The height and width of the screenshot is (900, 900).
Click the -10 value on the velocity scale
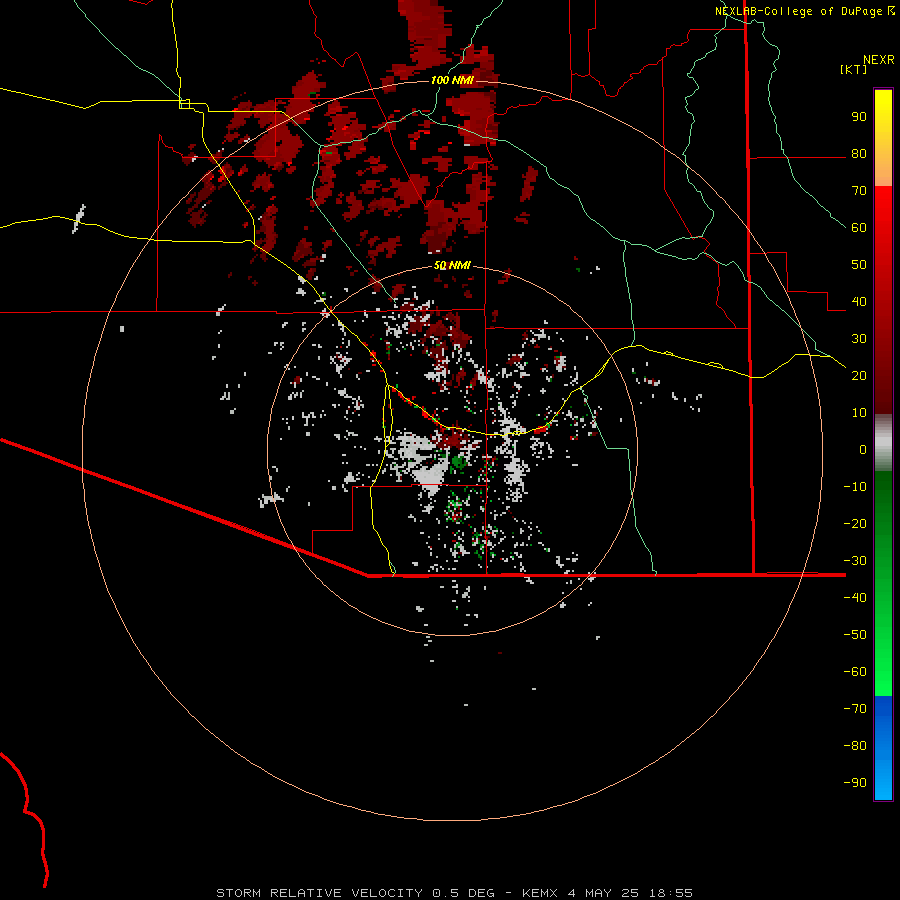pyautogui.click(x=855, y=487)
